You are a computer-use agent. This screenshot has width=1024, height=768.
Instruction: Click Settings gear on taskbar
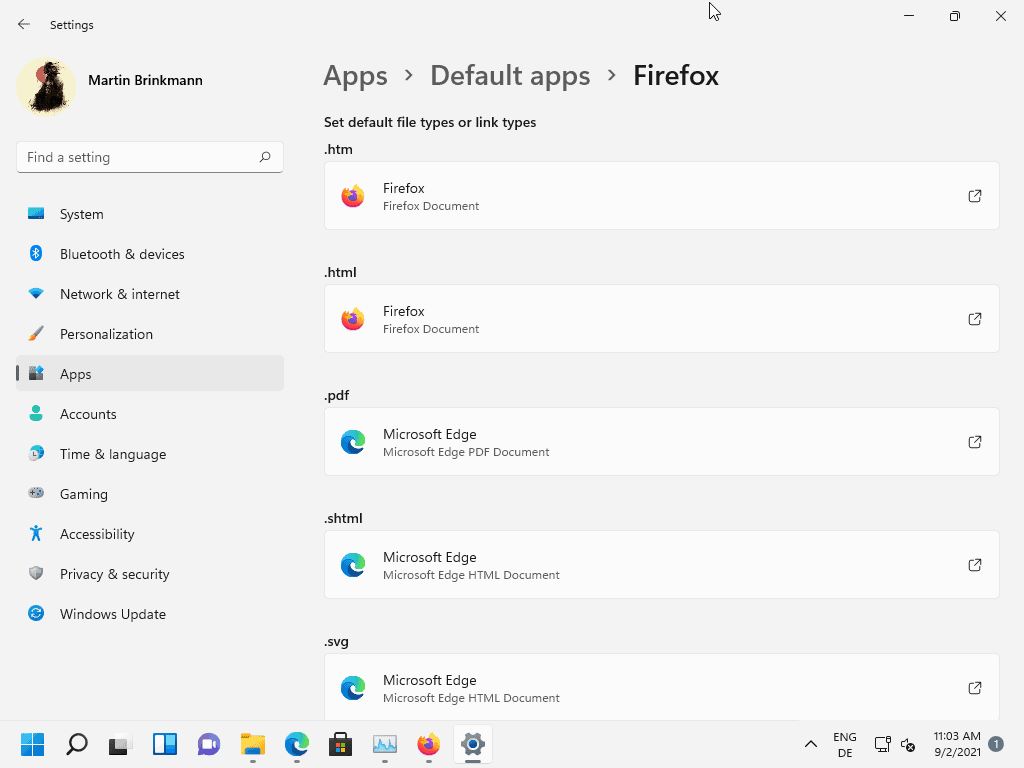coord(473,744)
